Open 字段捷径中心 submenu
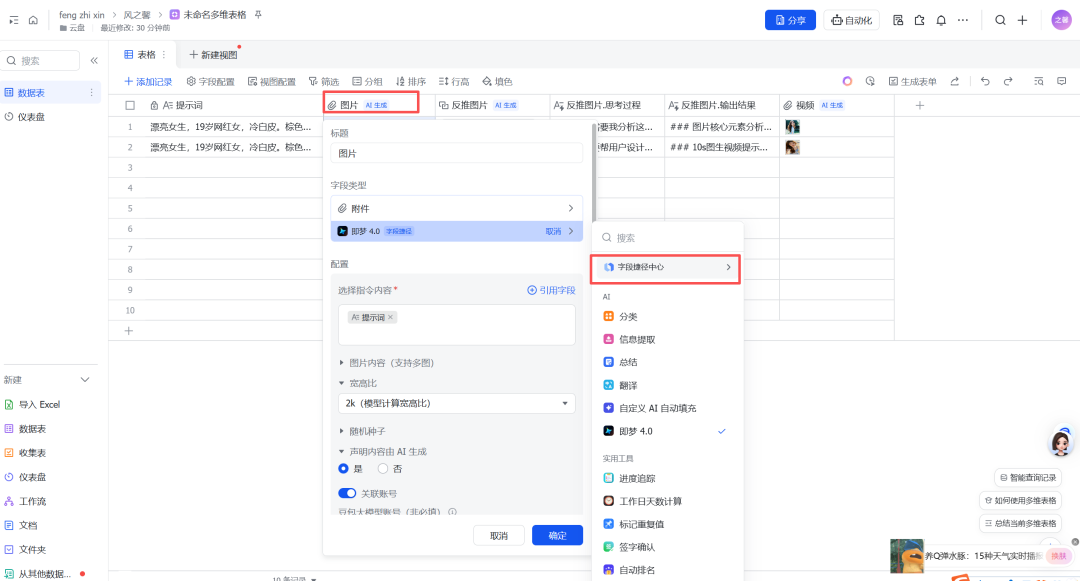Image resolution: width=1080 pixels, height=581 pixels. pyautogui.click(x=665, y=267)
